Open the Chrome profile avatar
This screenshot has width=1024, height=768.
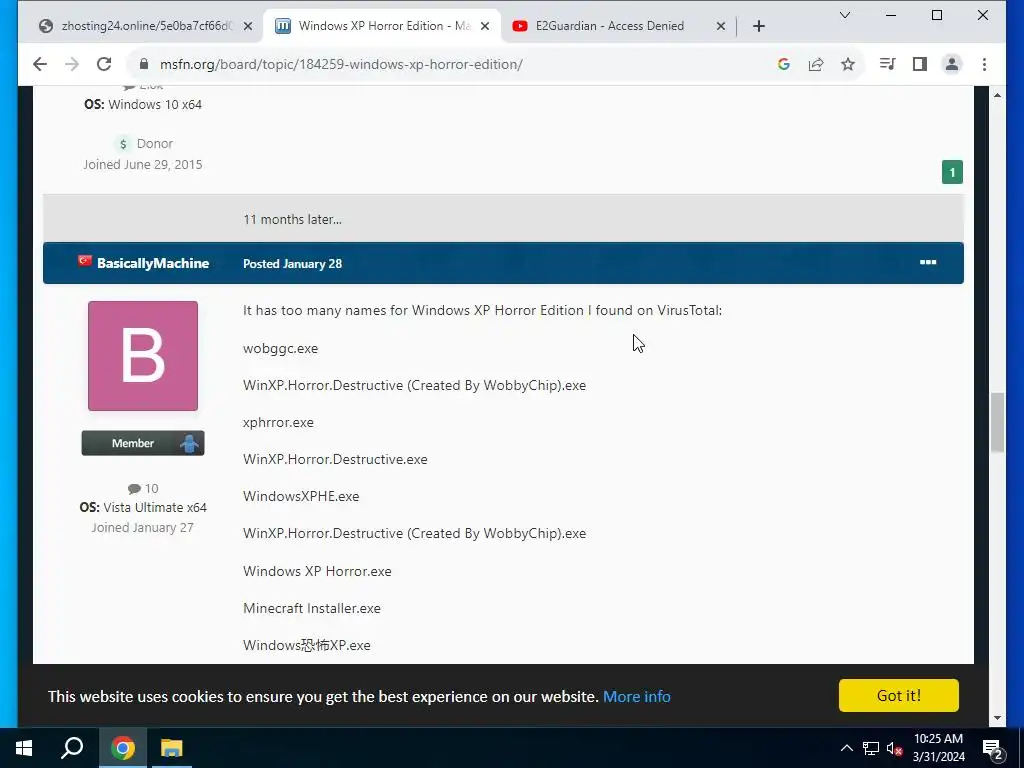952,64
